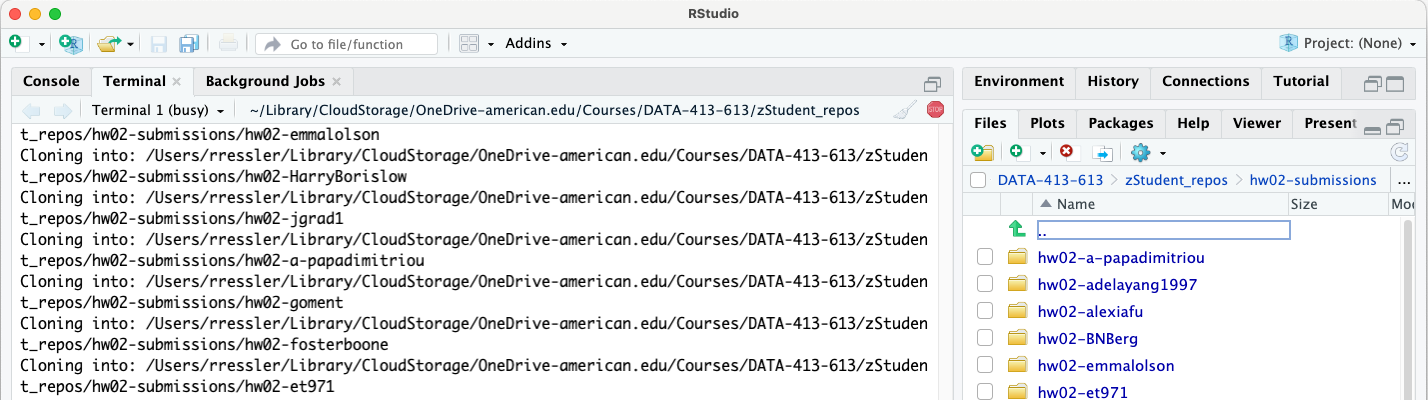
Task: Restore the Files pane size icon
Action: click(1396, 128)
